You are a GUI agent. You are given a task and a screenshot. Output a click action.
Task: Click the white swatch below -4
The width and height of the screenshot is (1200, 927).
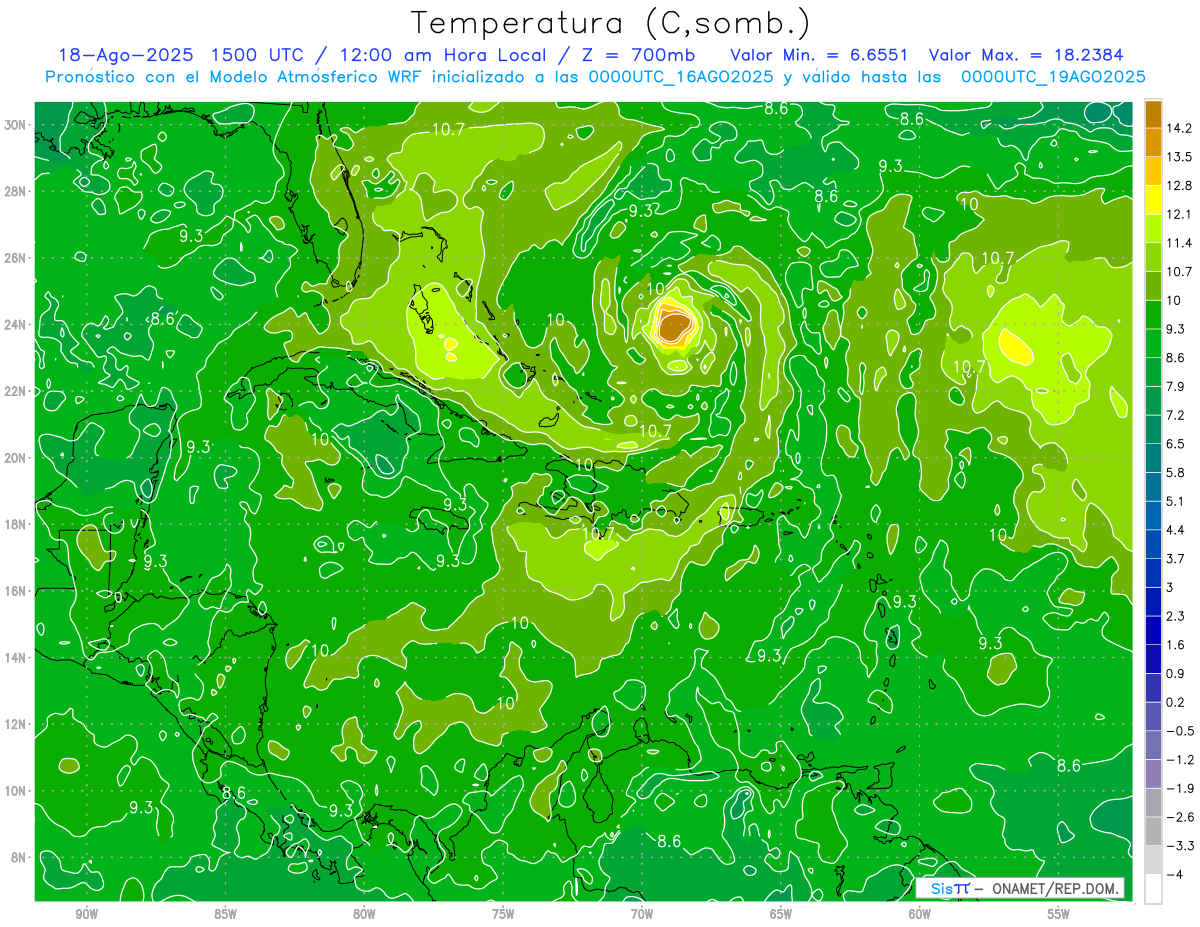(x=1153, y=889)
